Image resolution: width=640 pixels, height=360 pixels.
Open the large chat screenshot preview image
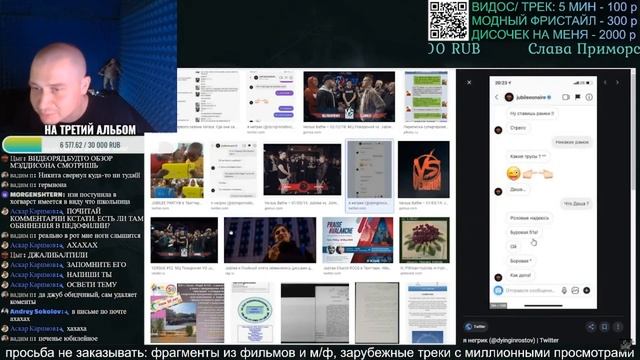click(x=543, y=192)
